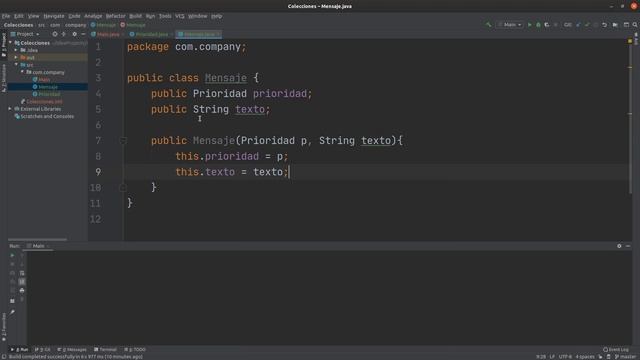The image size is (640, 360).
Task: Click the Run with Coverage icon
Action: [547, 25]
